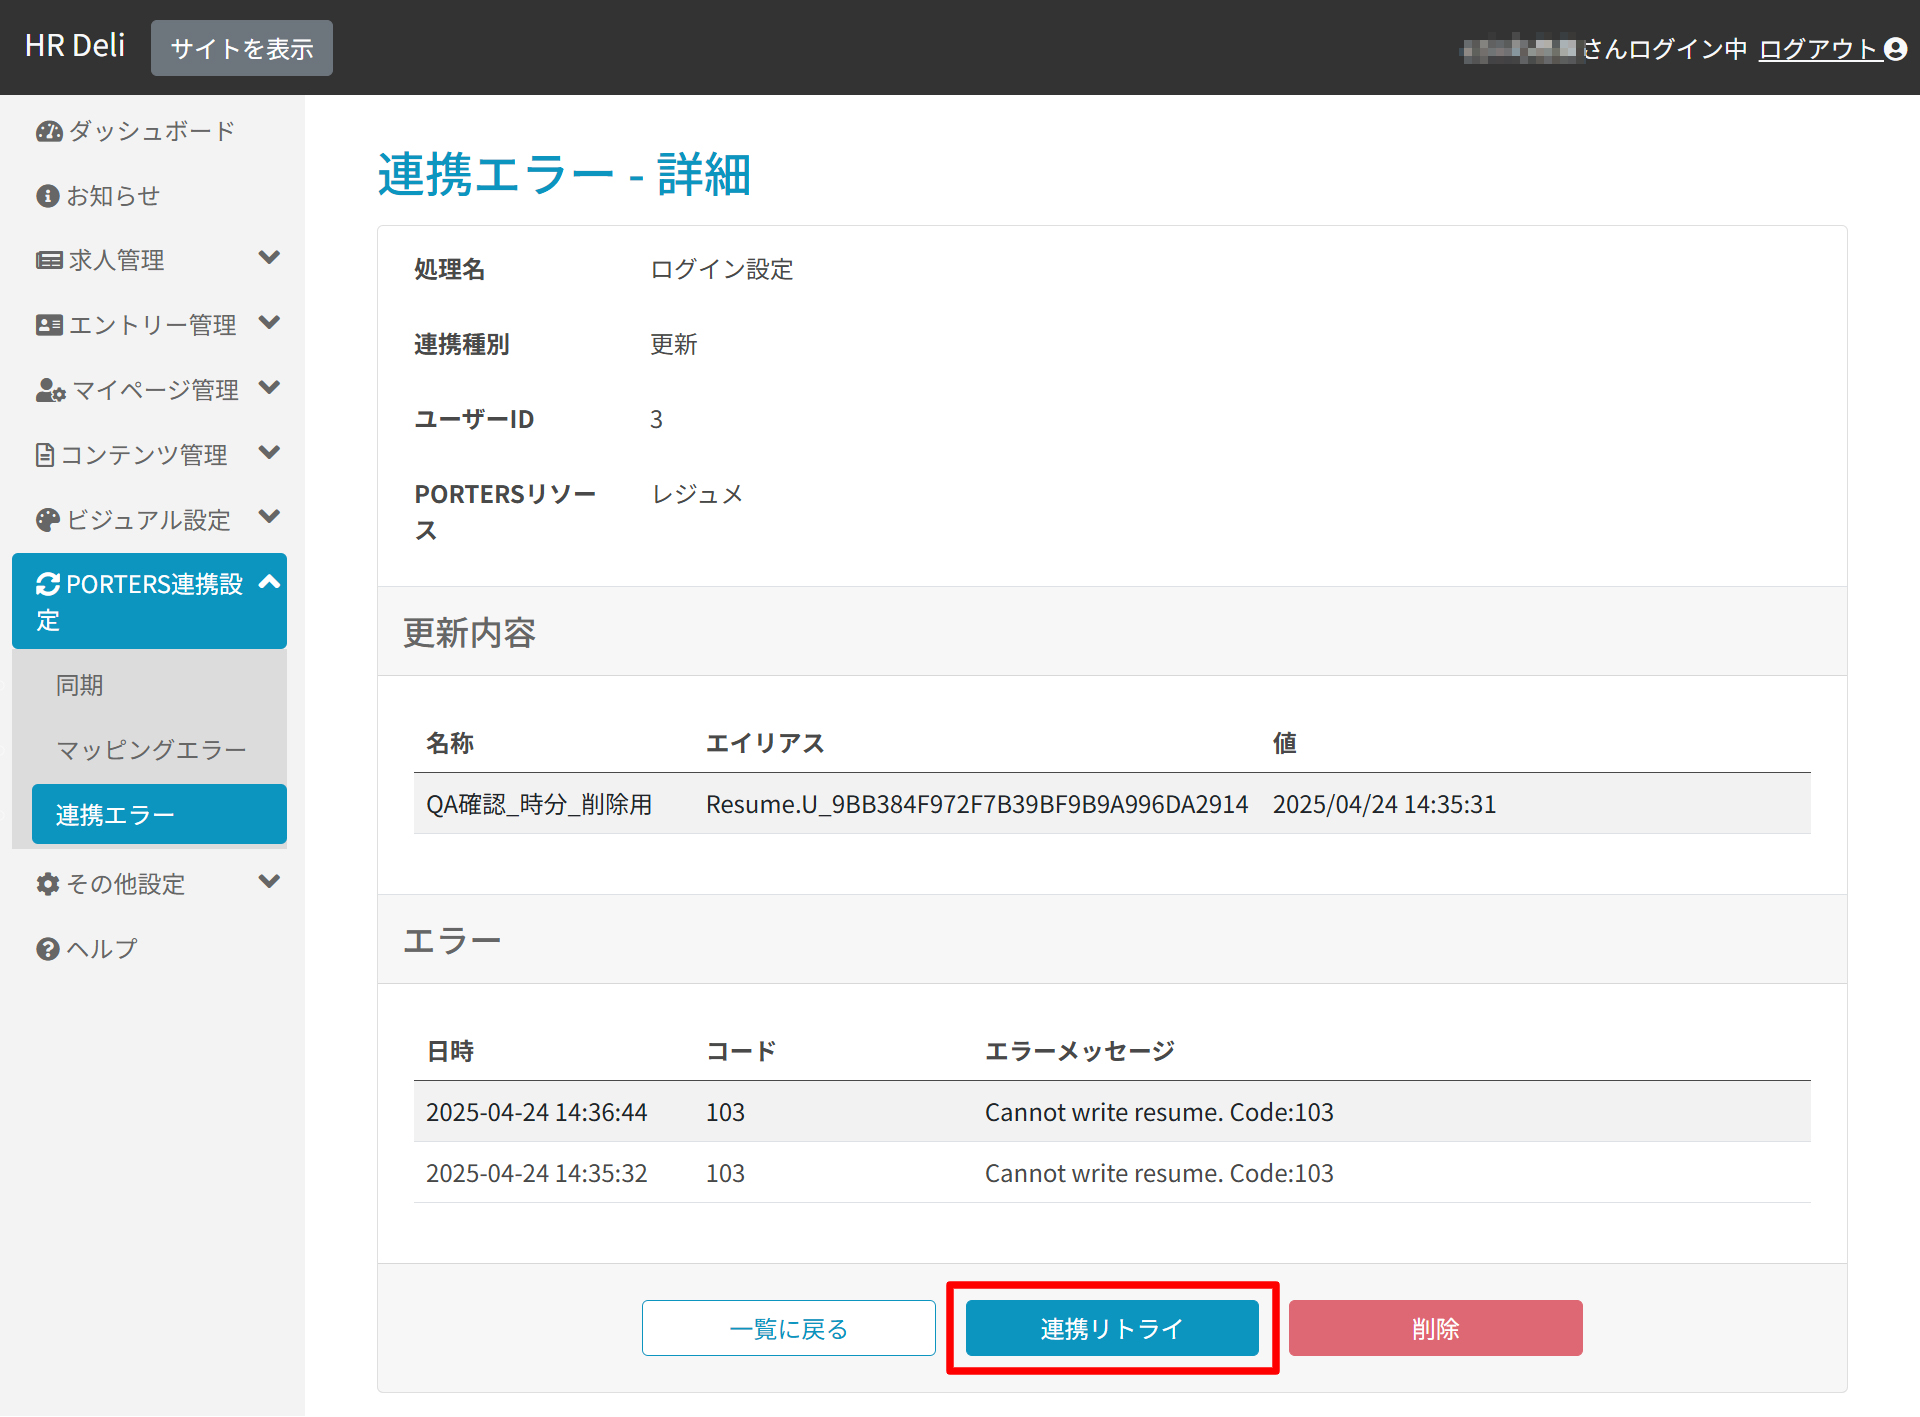Click the マイページ管理 user-gear icon
This screenshot has height=1417, width=1920.
tap(51, 390)
